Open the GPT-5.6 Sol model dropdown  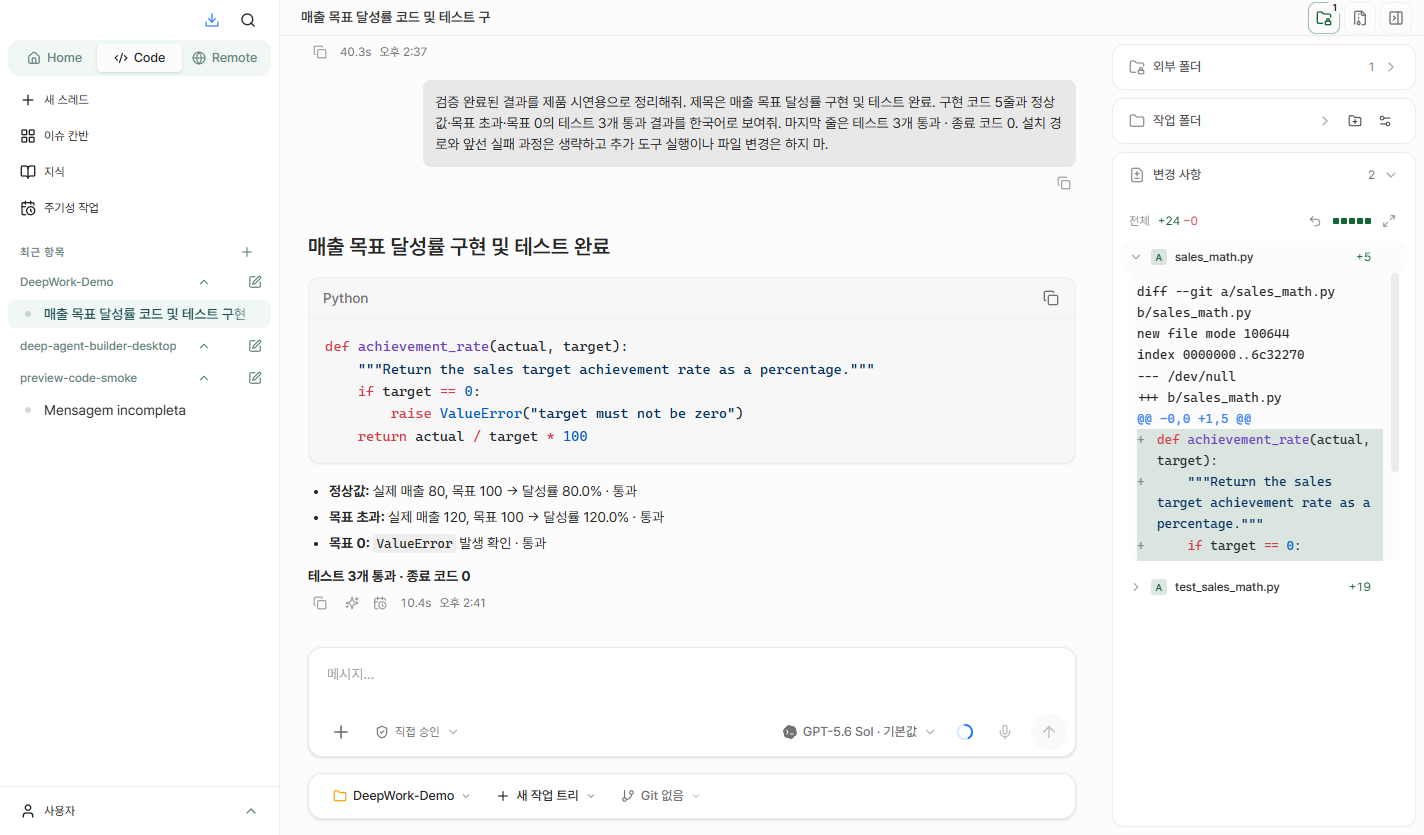point(859,732)
